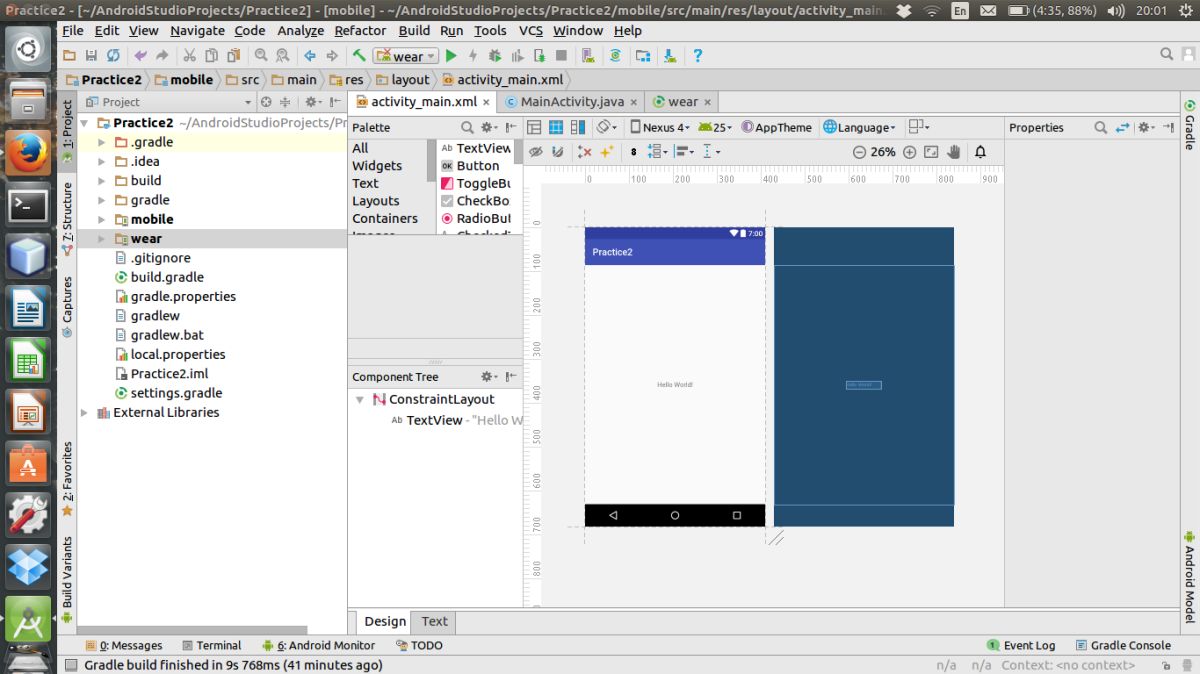The height and width of the screenshot is (674, 1200).
Task: Show Design and Blueprint together icon
Action: point(576,127)
